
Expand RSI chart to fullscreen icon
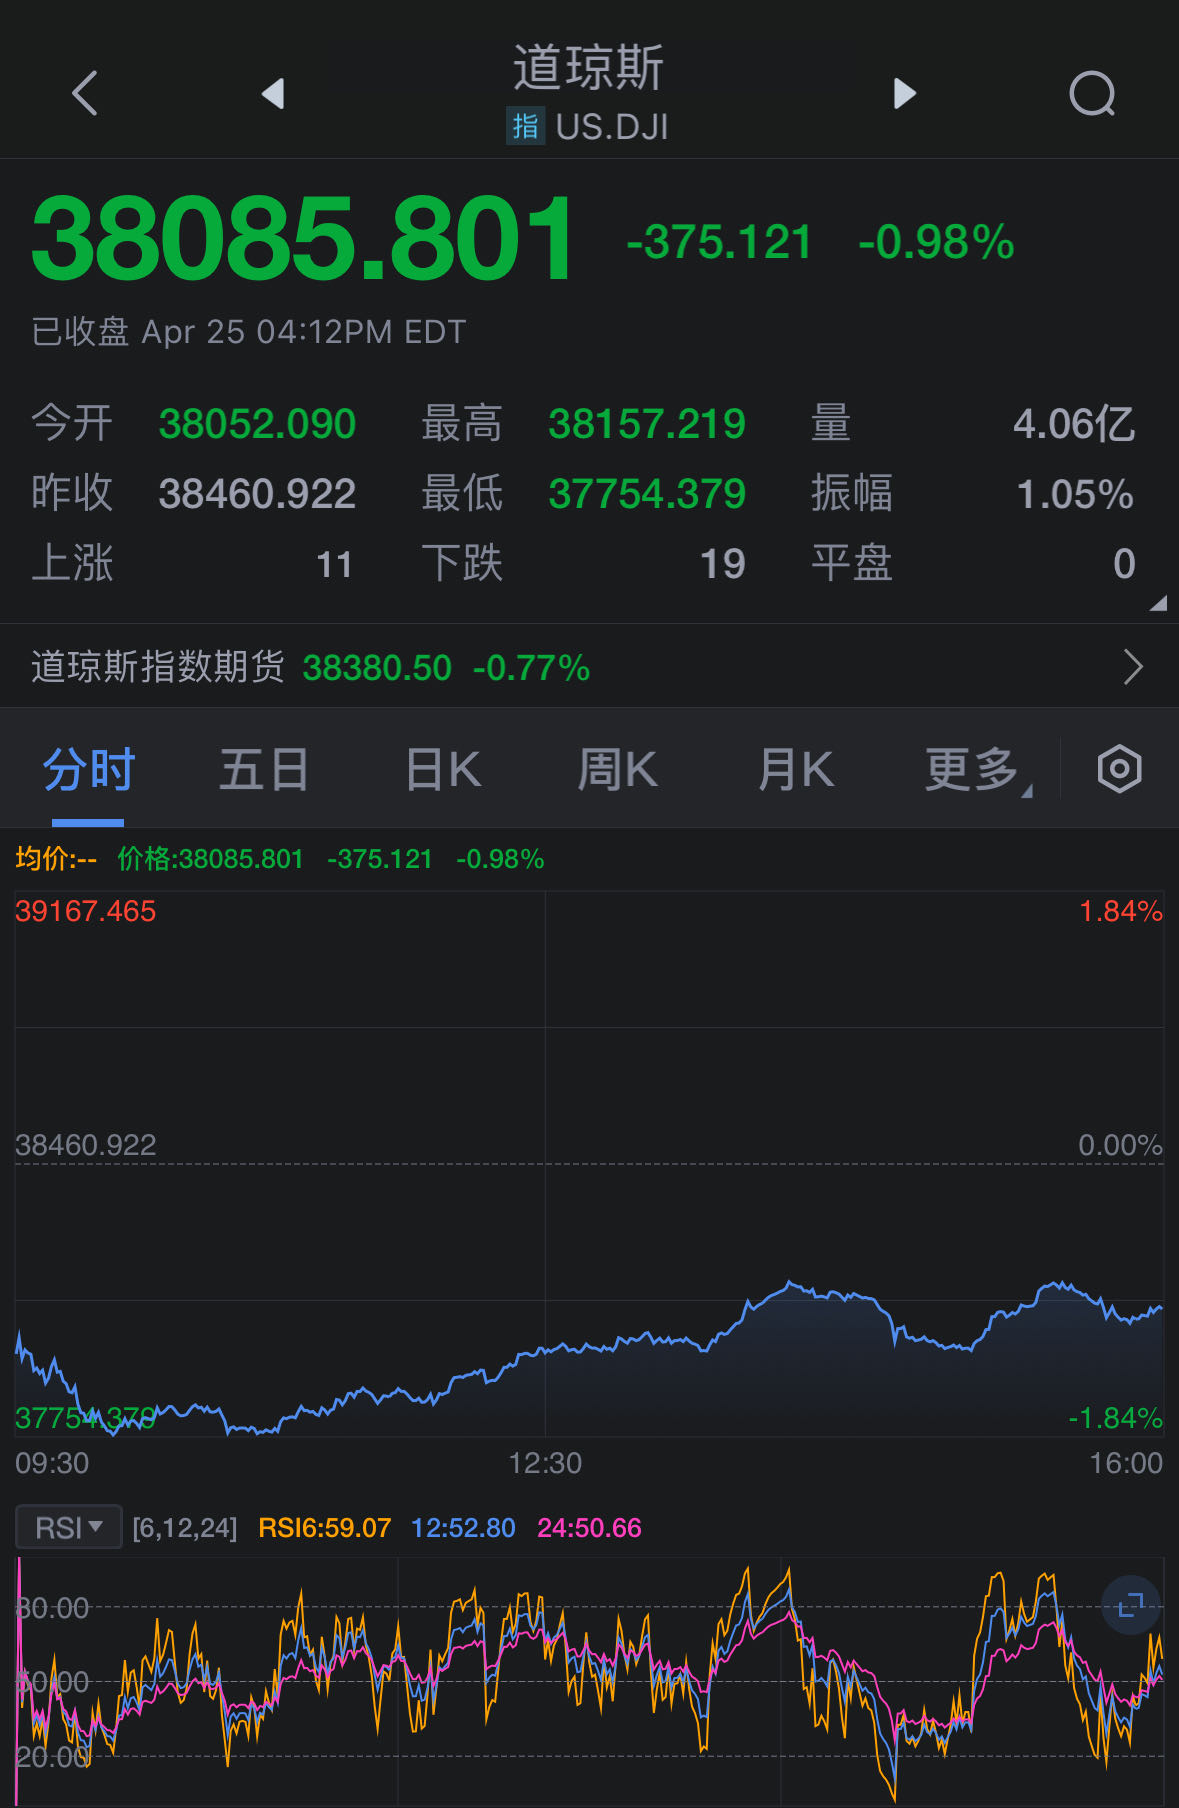click(x=1131, y=1605)
